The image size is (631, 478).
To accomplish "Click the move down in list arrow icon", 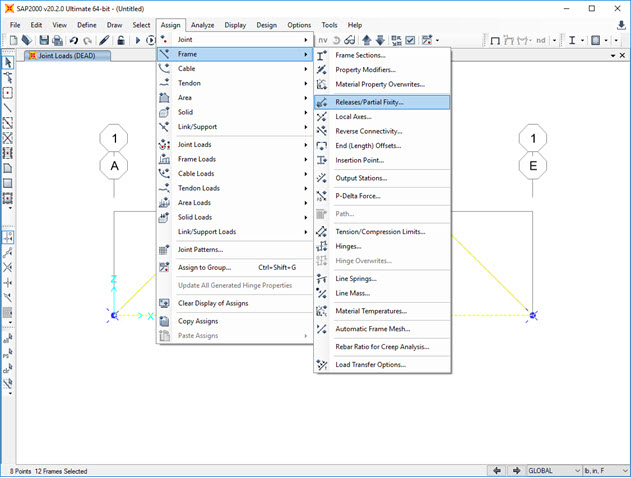I will pos(380,40).
